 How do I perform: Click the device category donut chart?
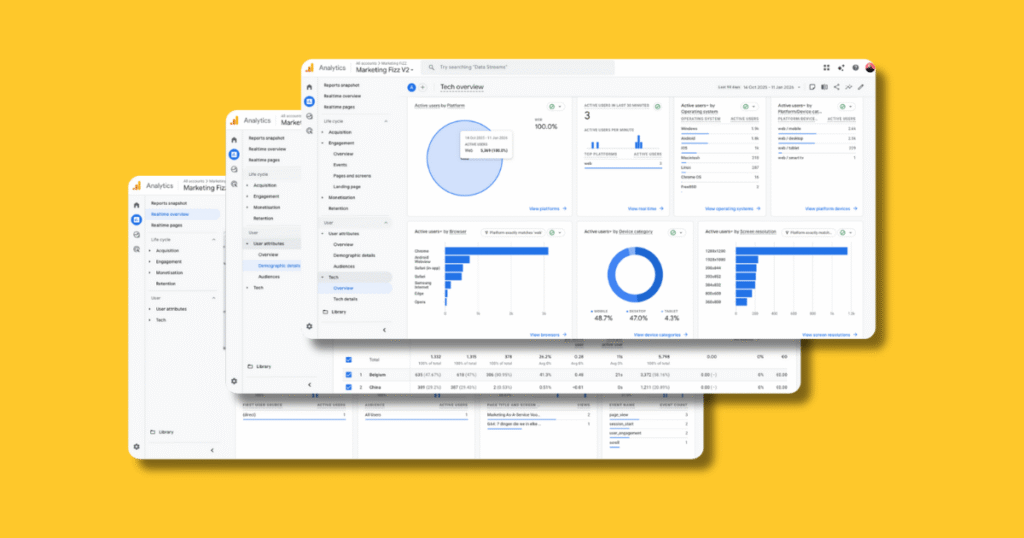tap(635, 275)
